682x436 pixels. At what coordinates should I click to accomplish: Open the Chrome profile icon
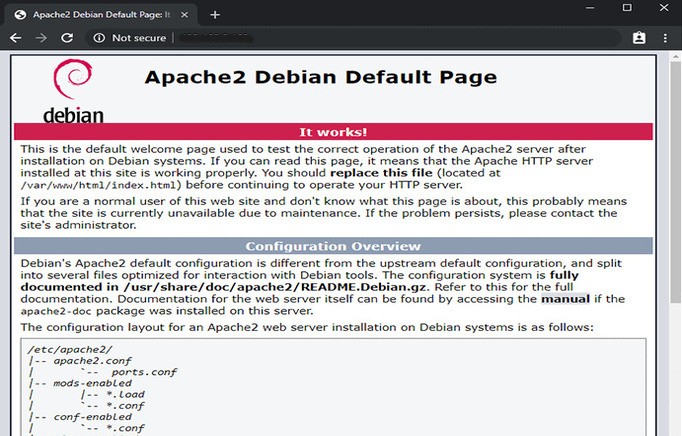point(639,38)
